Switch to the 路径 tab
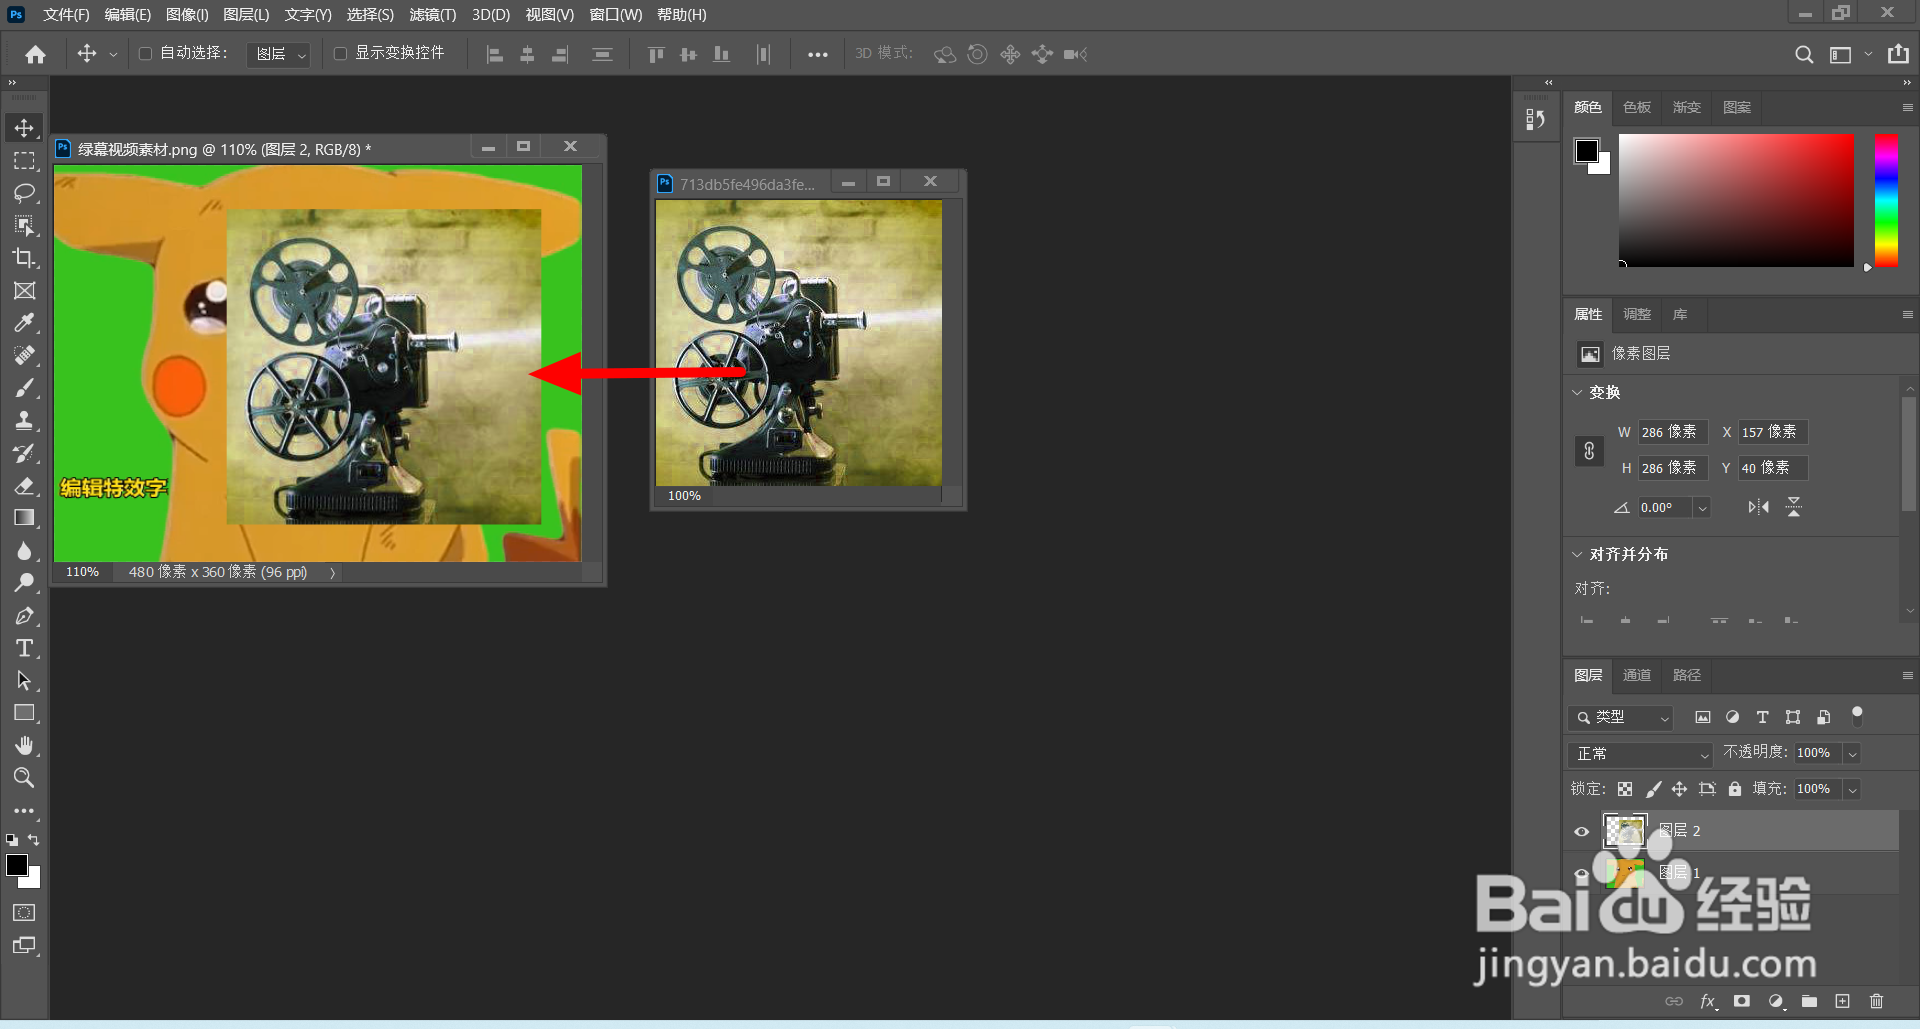The height and width of the screenshot is (1029, 1920). click(x=1687, y=676)
